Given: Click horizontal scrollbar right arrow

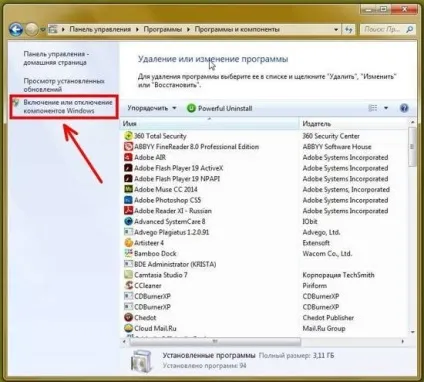Looking at the screenshot, I should point(403,341).
